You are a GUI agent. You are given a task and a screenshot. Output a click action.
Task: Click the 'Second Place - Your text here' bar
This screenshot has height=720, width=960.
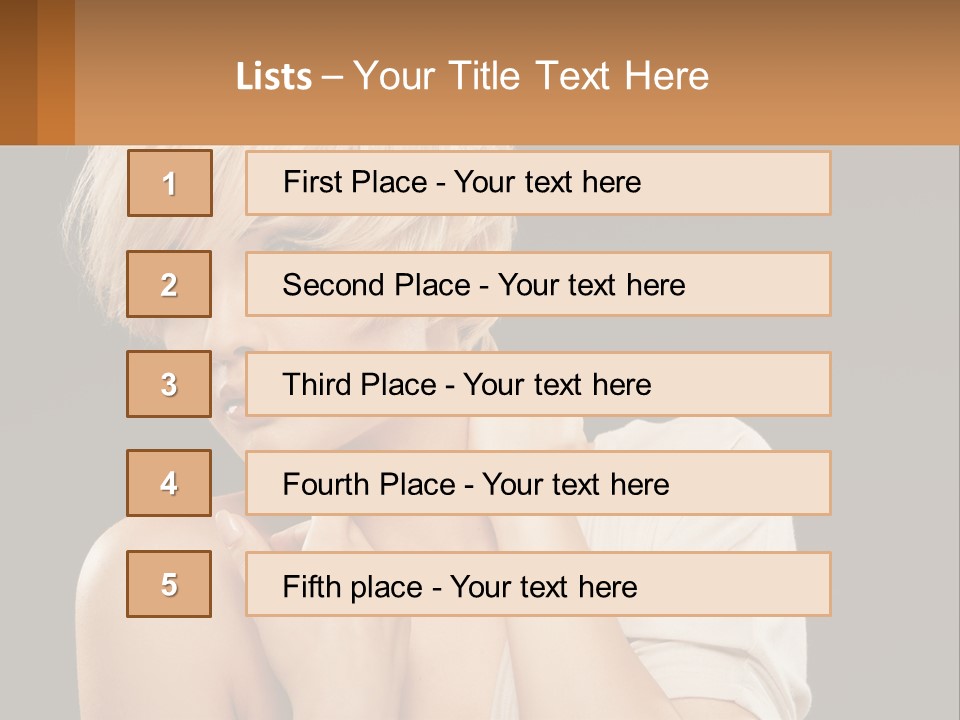pos(538,284)
